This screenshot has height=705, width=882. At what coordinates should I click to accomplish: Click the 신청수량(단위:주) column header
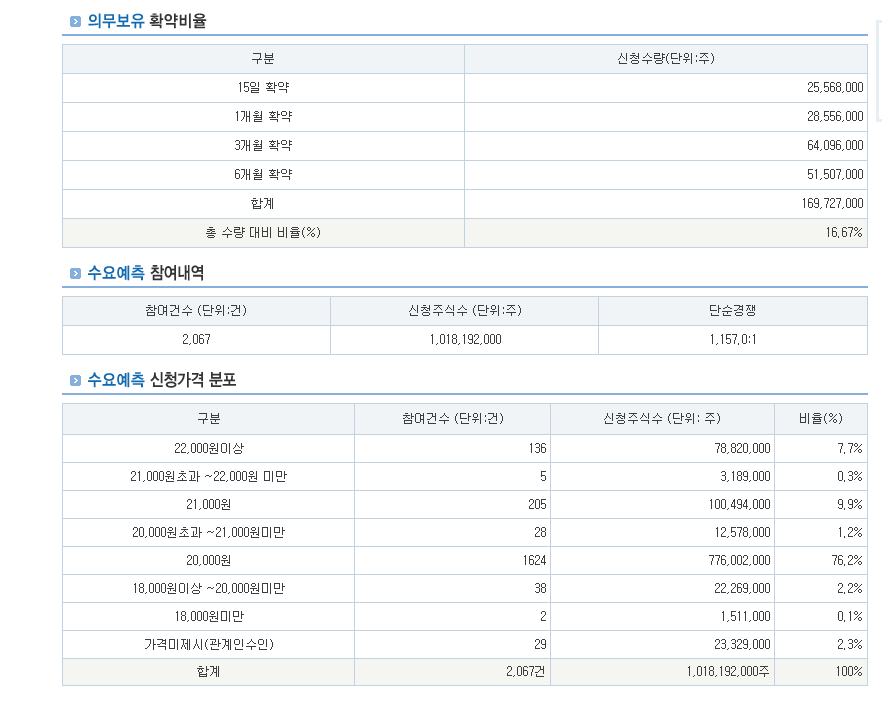(665, 59)
